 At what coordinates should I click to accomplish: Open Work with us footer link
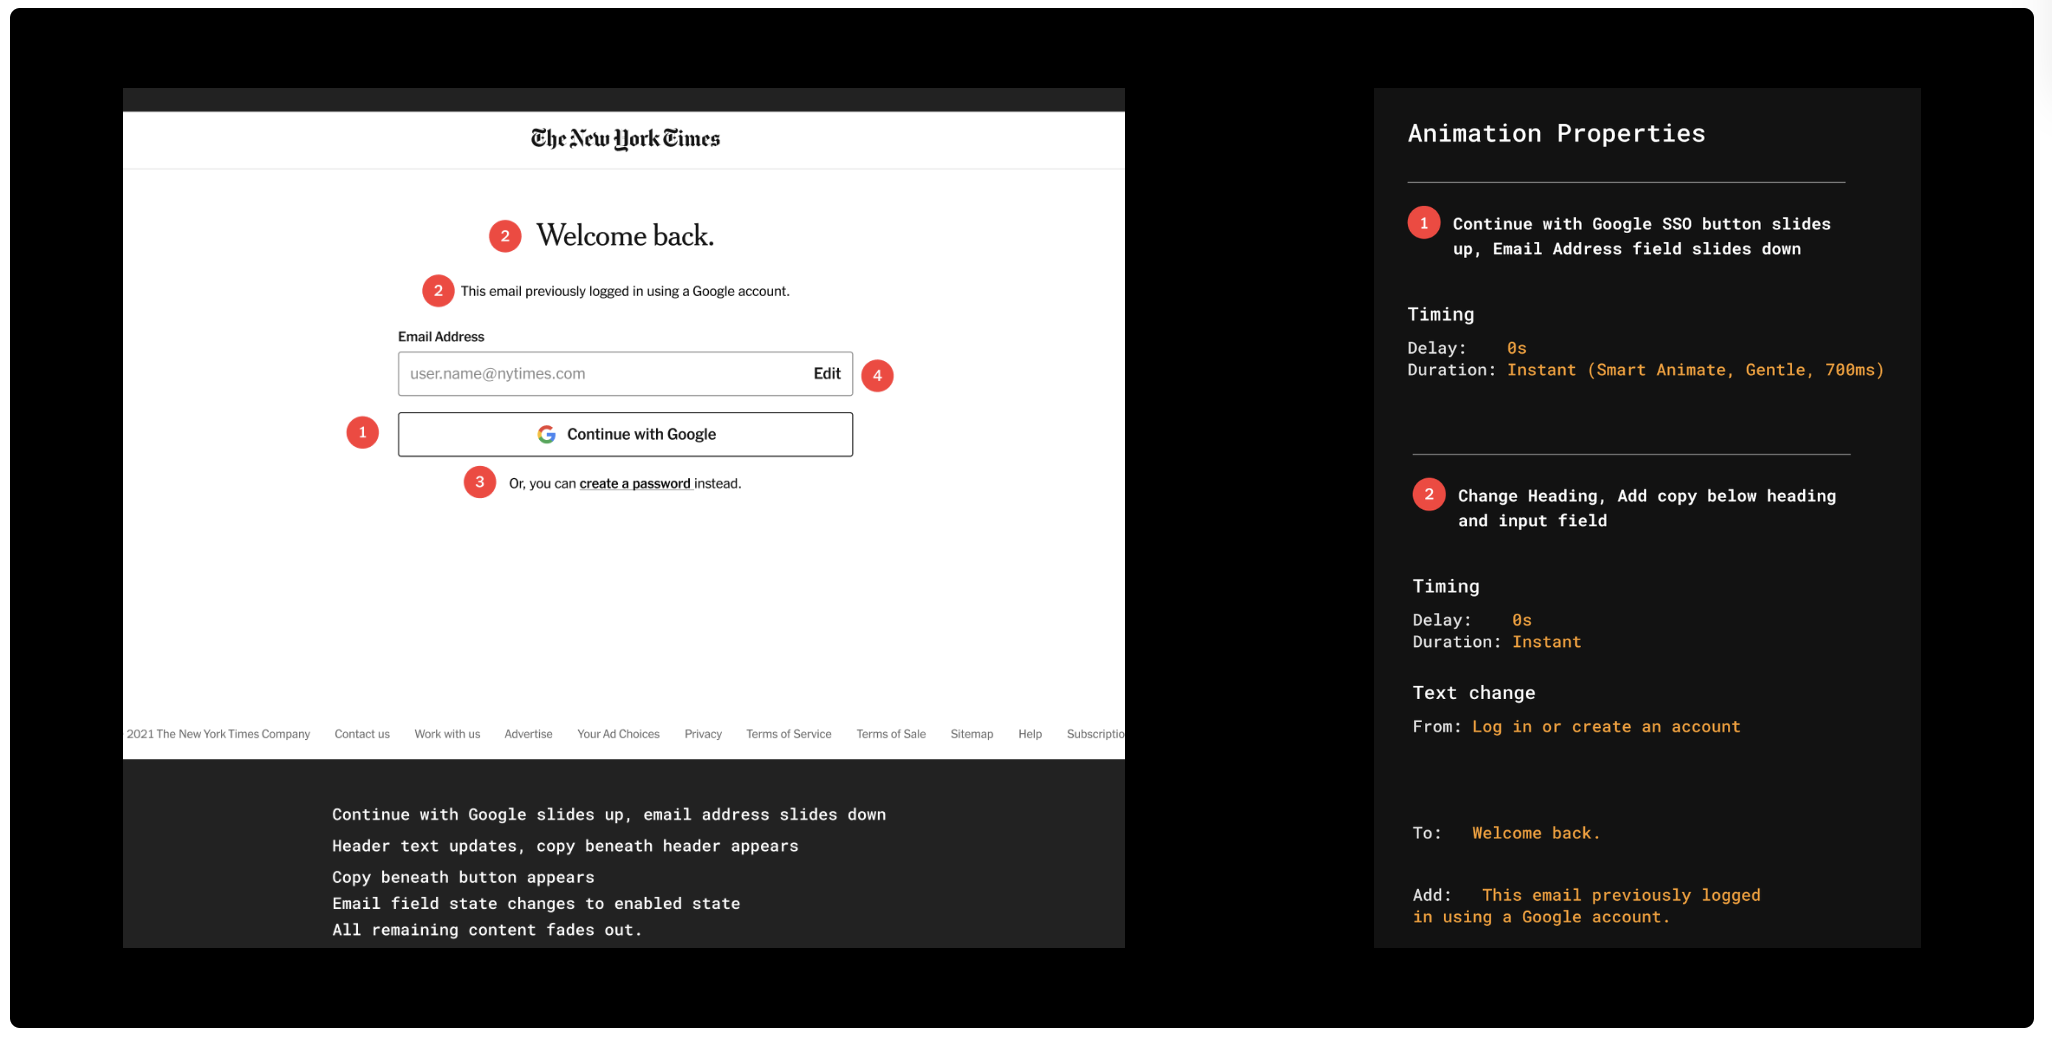point(447,734)
